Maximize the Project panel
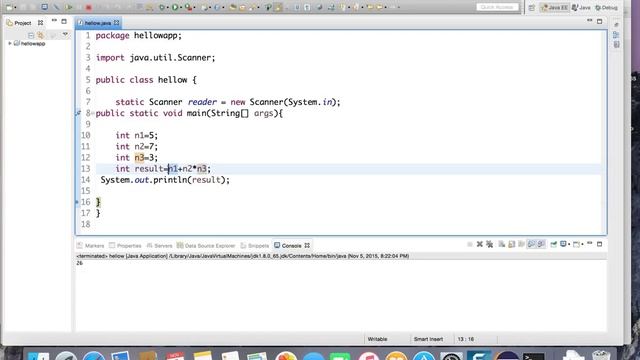The height and width of the screenshot is (360, 640). pyautogui.click(x=64, y=21)
